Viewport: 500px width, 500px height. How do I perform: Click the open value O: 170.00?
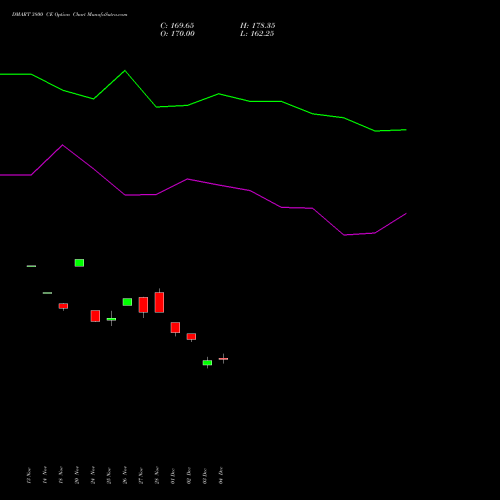(177, 34)
